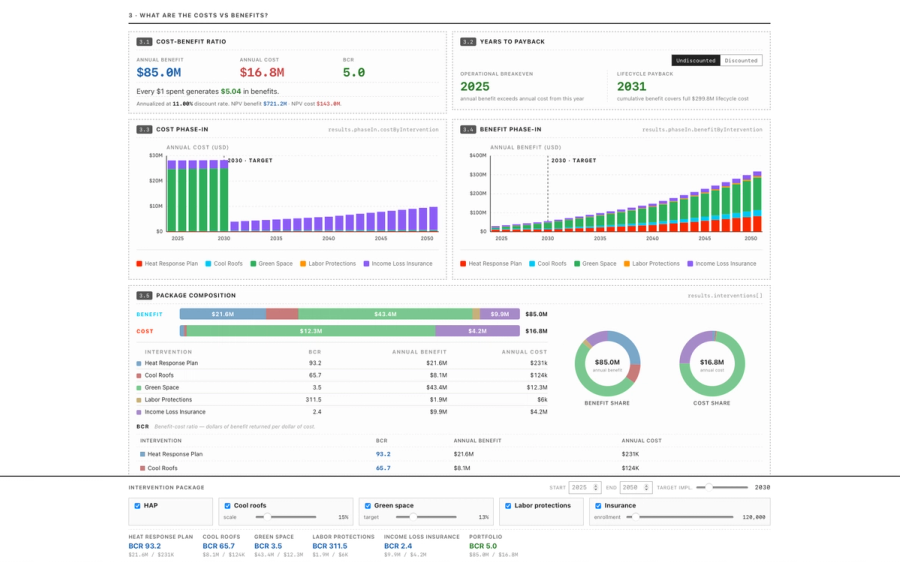This screenshot has width=900, height=563.
Task: Click Heat Response Plan legend swatch in Benefit Phase-In
Action: (463, 264)
